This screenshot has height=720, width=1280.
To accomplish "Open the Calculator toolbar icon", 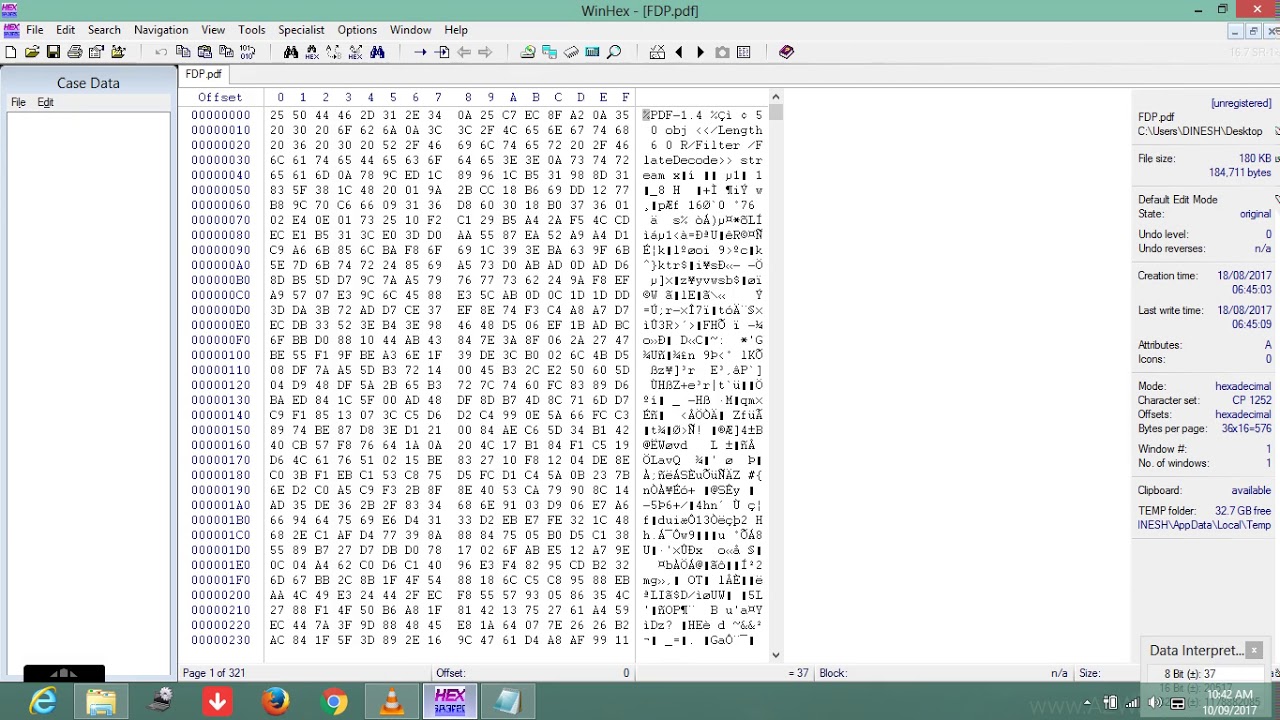I will (592, 52).
